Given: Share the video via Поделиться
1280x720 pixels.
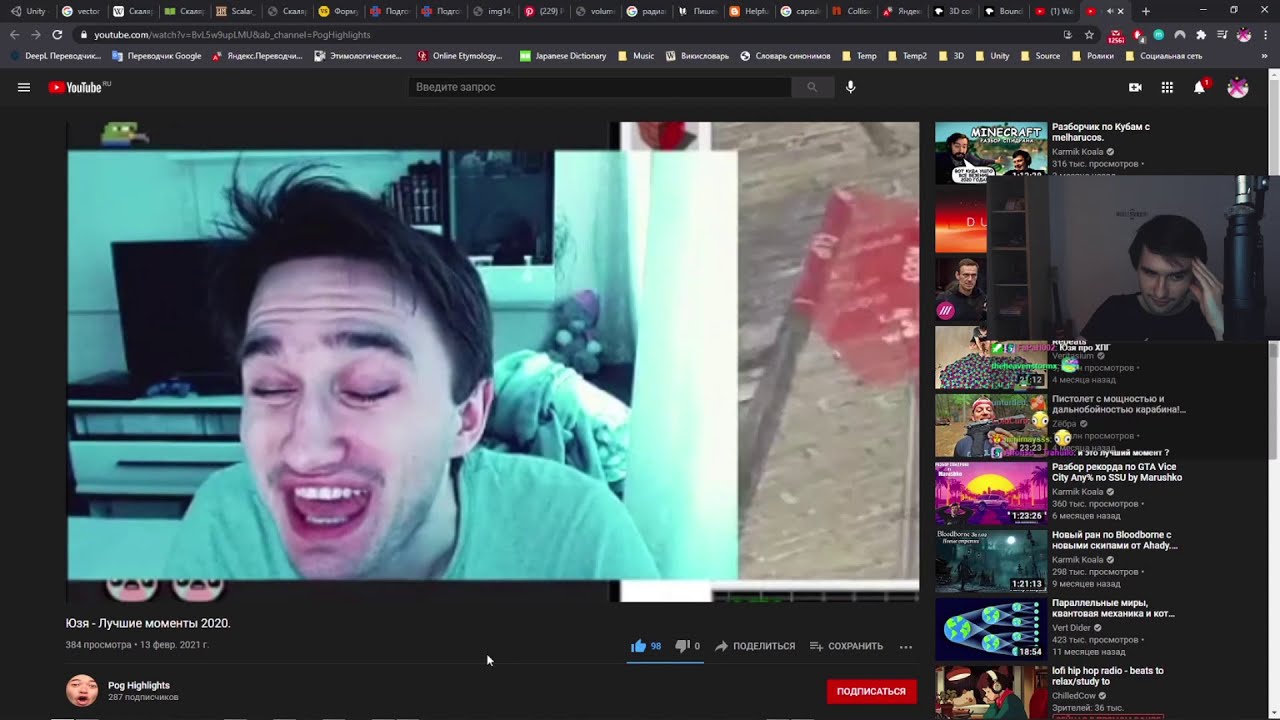Looking at the screenshot, I should pos(755,646).
